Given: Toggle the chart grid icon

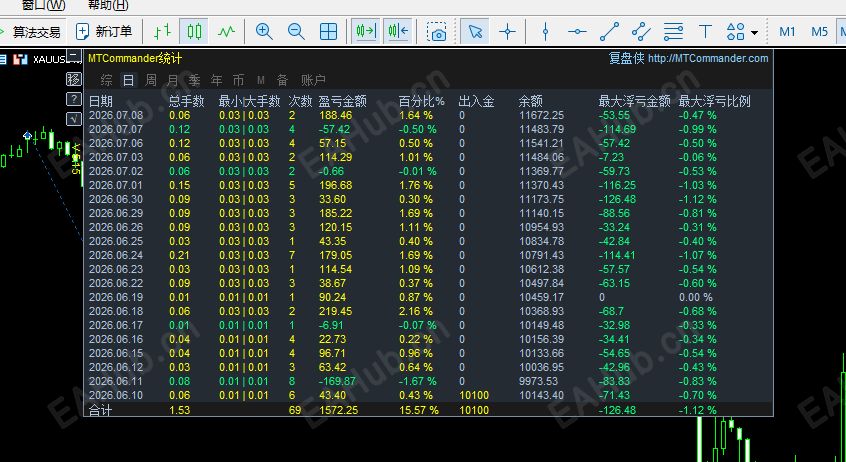Looking at the screenshot, I should 328,32.
